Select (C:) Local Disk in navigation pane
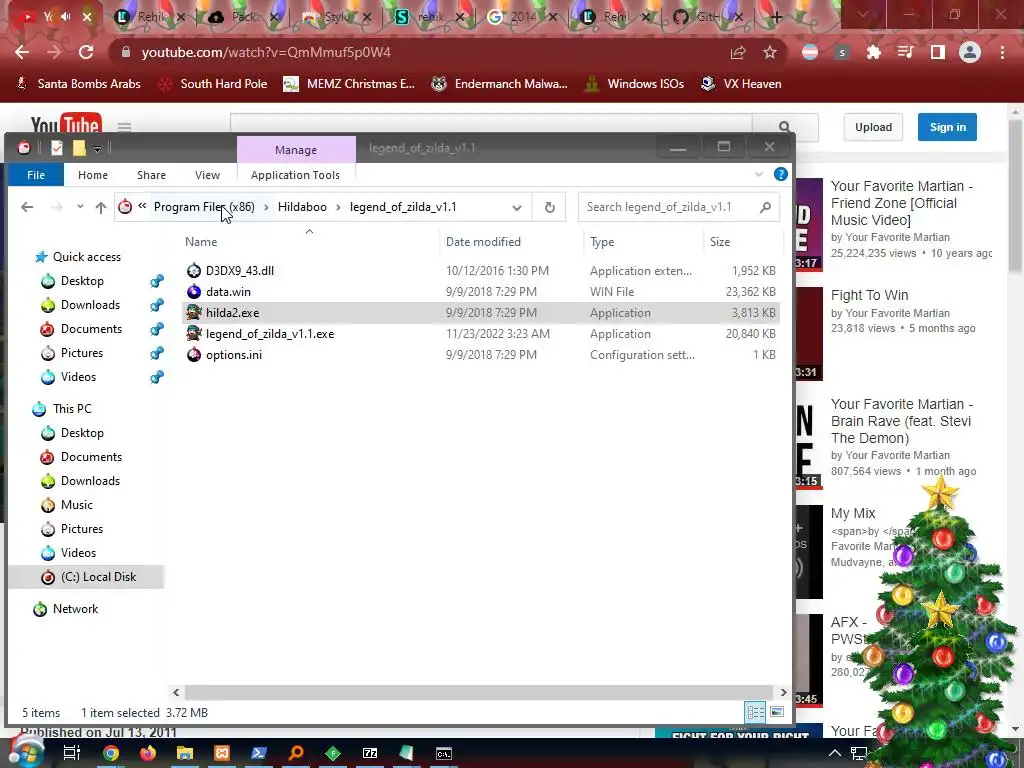 point(86,577)
